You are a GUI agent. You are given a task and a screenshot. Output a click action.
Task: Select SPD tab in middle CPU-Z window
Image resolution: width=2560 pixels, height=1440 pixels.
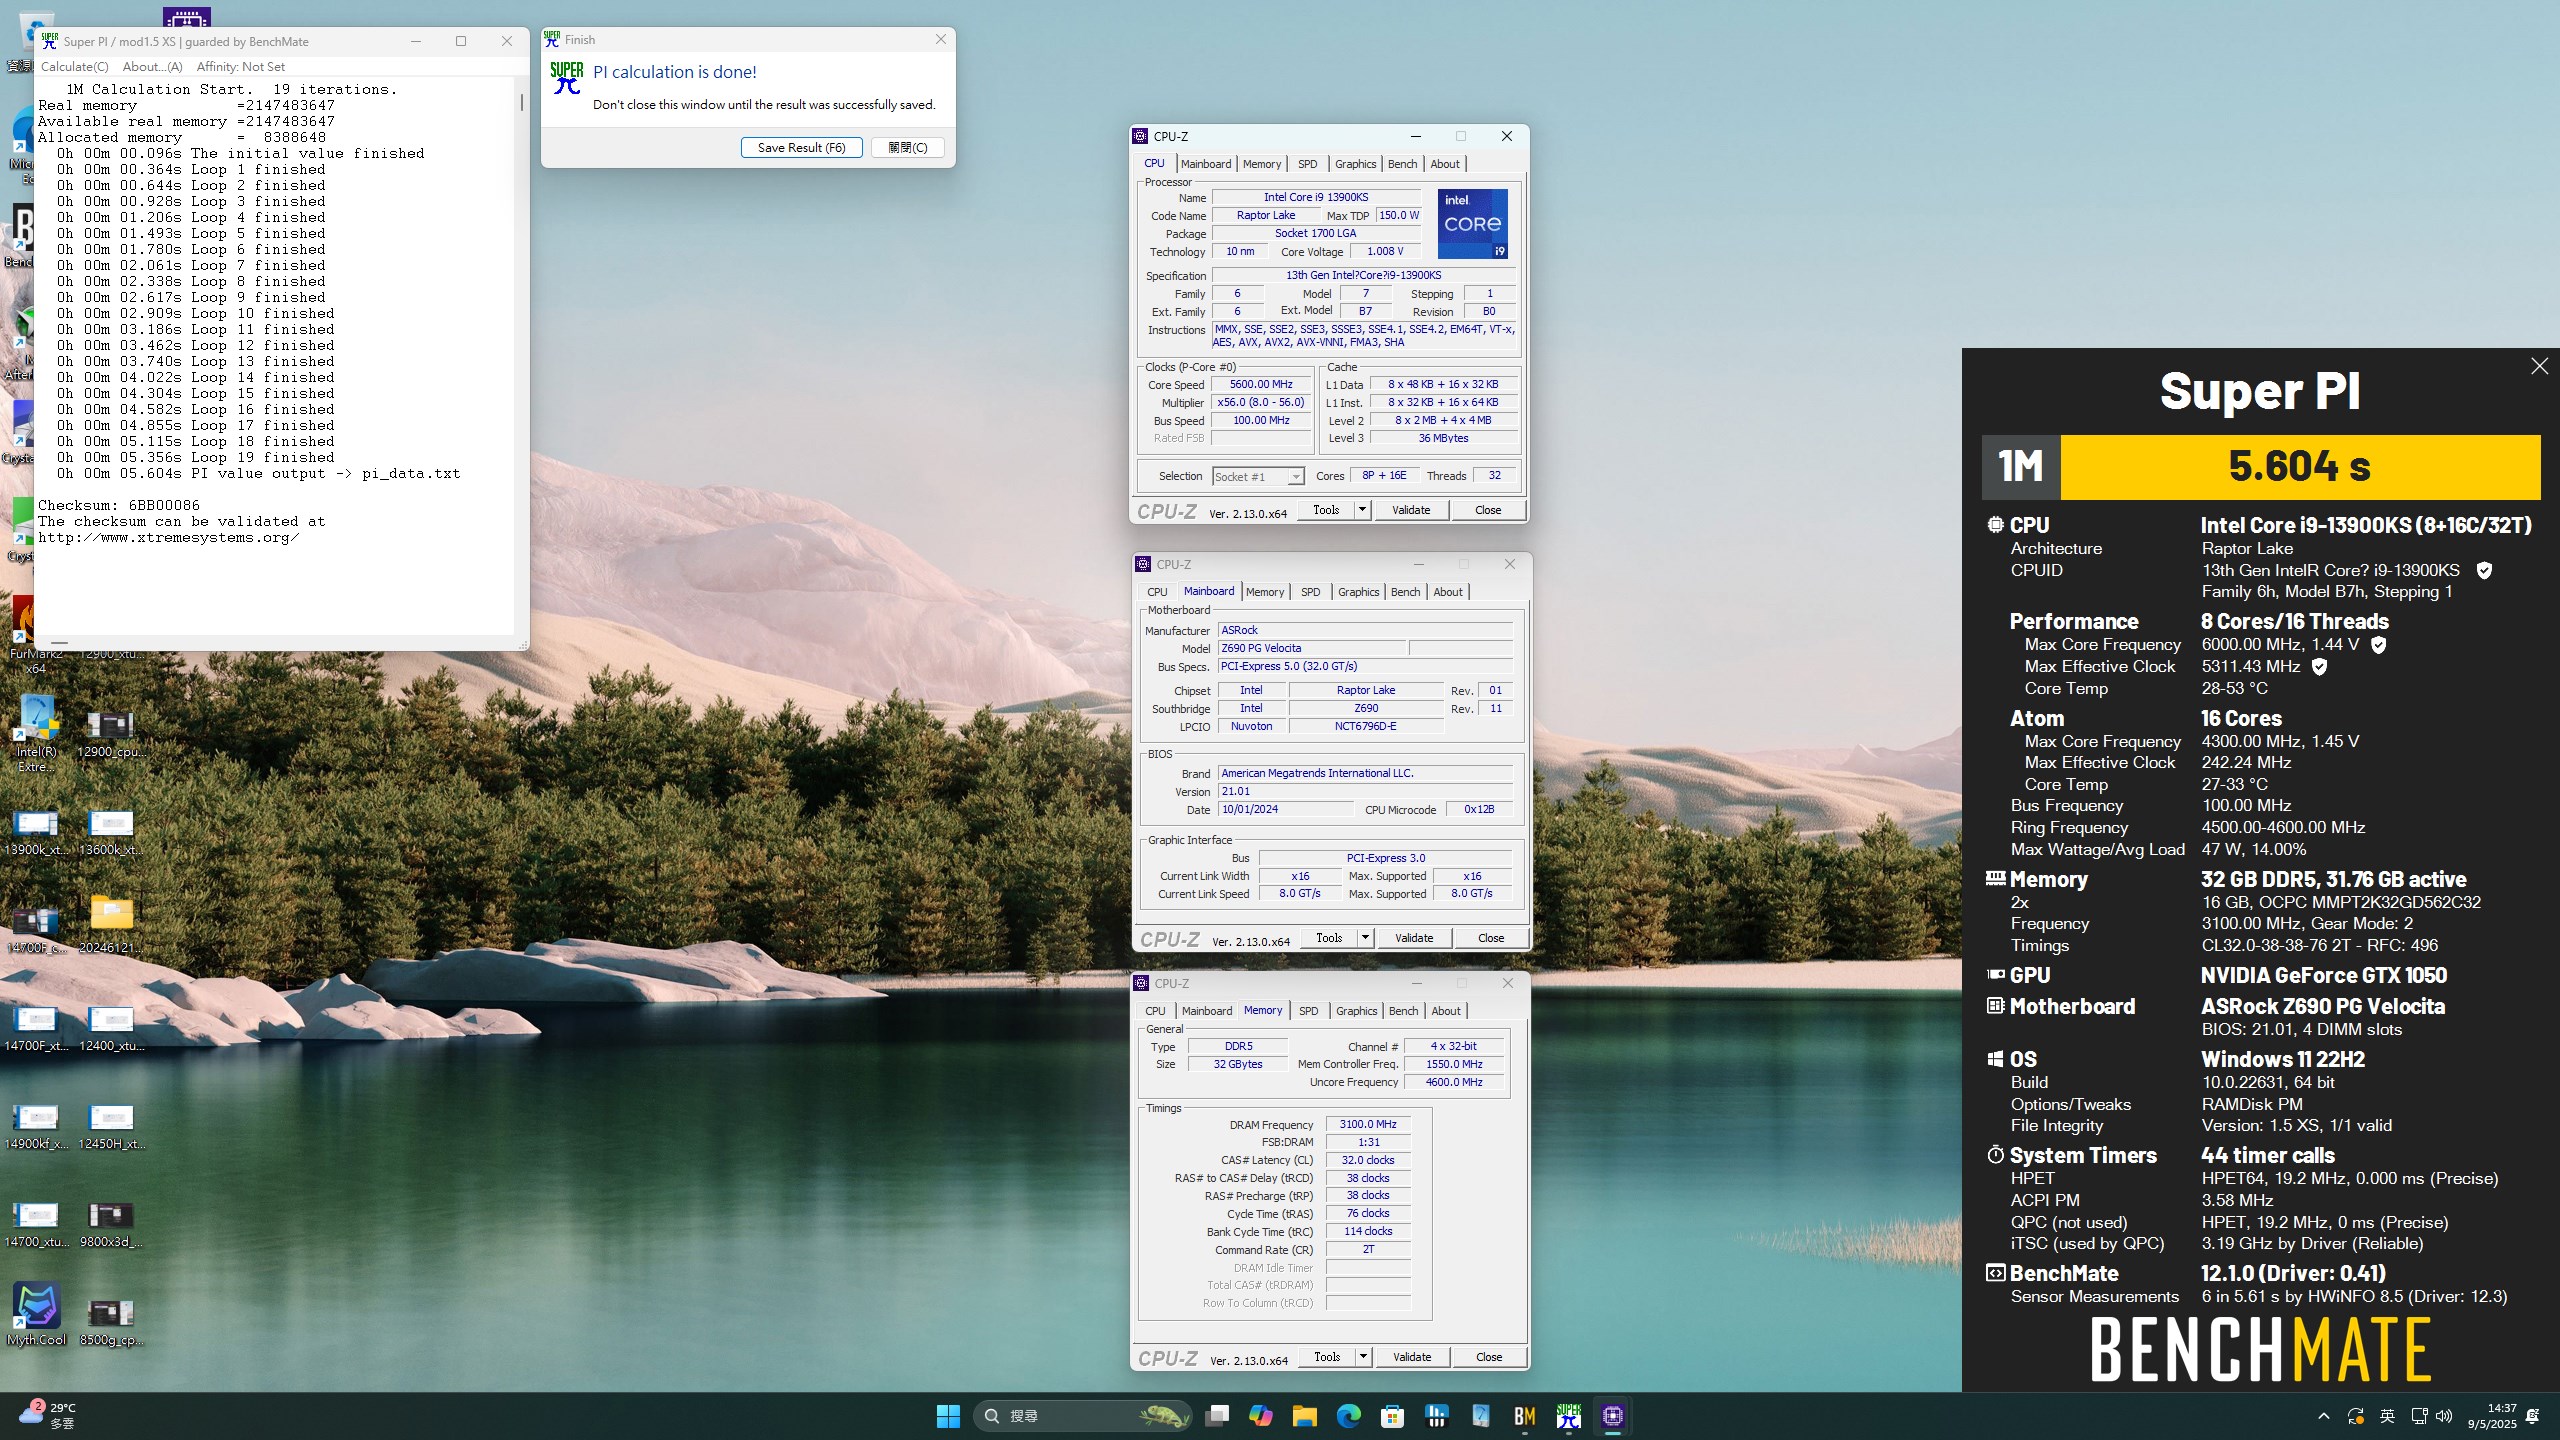click(x=1311, y=592)
